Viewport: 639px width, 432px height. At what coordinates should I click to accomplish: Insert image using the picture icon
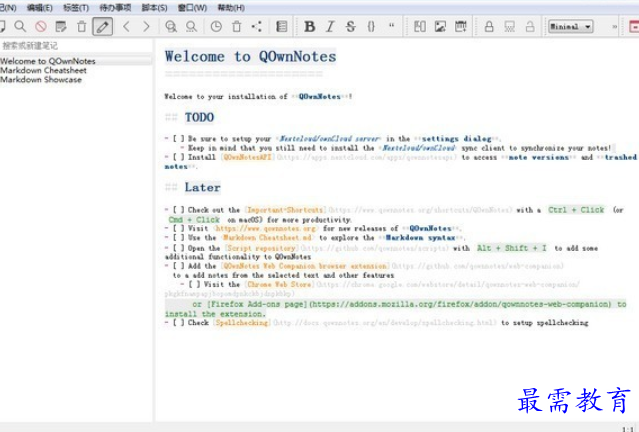(x=440, y=26)
